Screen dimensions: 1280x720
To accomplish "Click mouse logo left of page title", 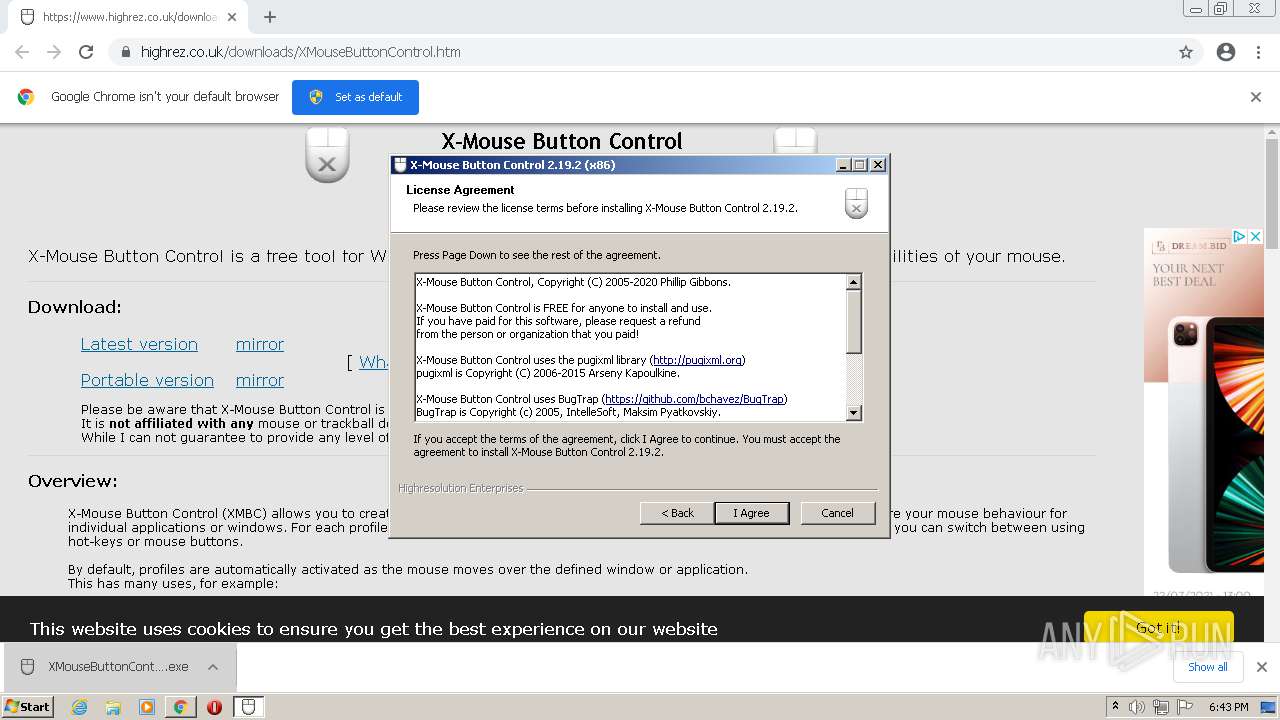I will pos(327,155).
